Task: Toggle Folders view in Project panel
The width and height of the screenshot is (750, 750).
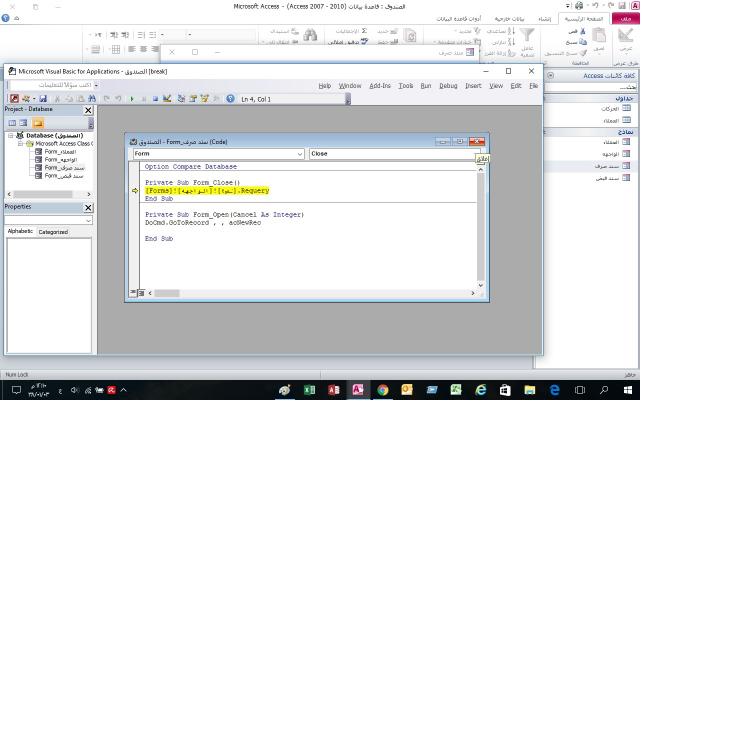Action: click(x=38, y=123)
